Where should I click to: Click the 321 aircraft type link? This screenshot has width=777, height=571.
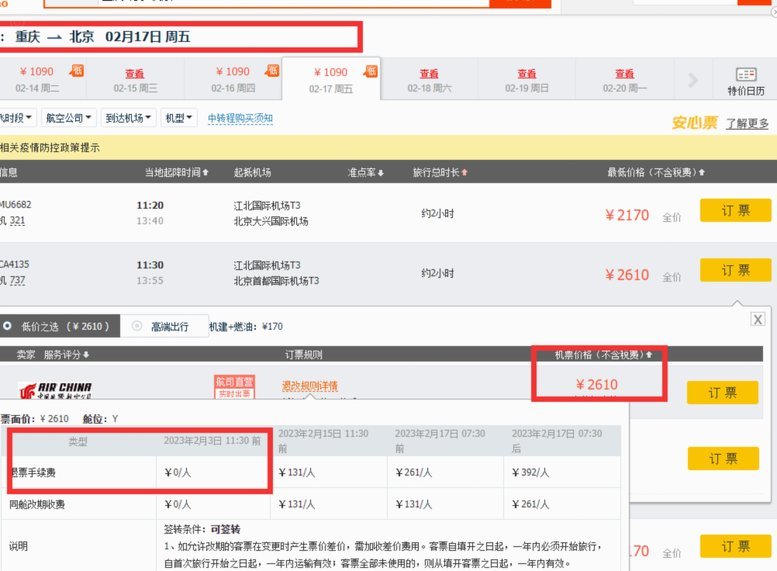click(17, 221)
